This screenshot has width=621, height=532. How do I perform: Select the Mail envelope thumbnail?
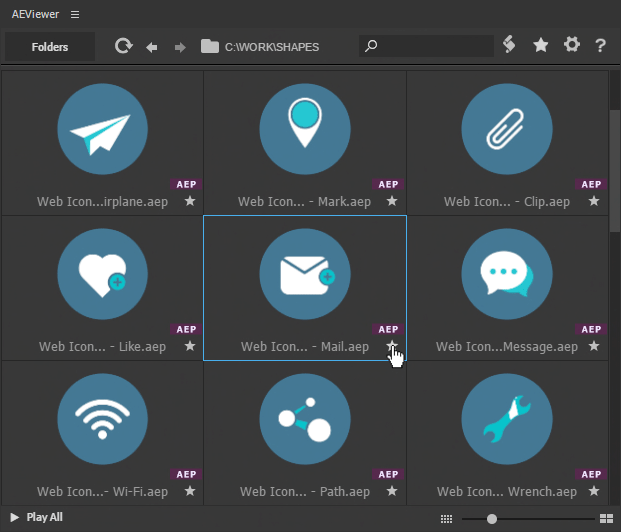point(305,274)
